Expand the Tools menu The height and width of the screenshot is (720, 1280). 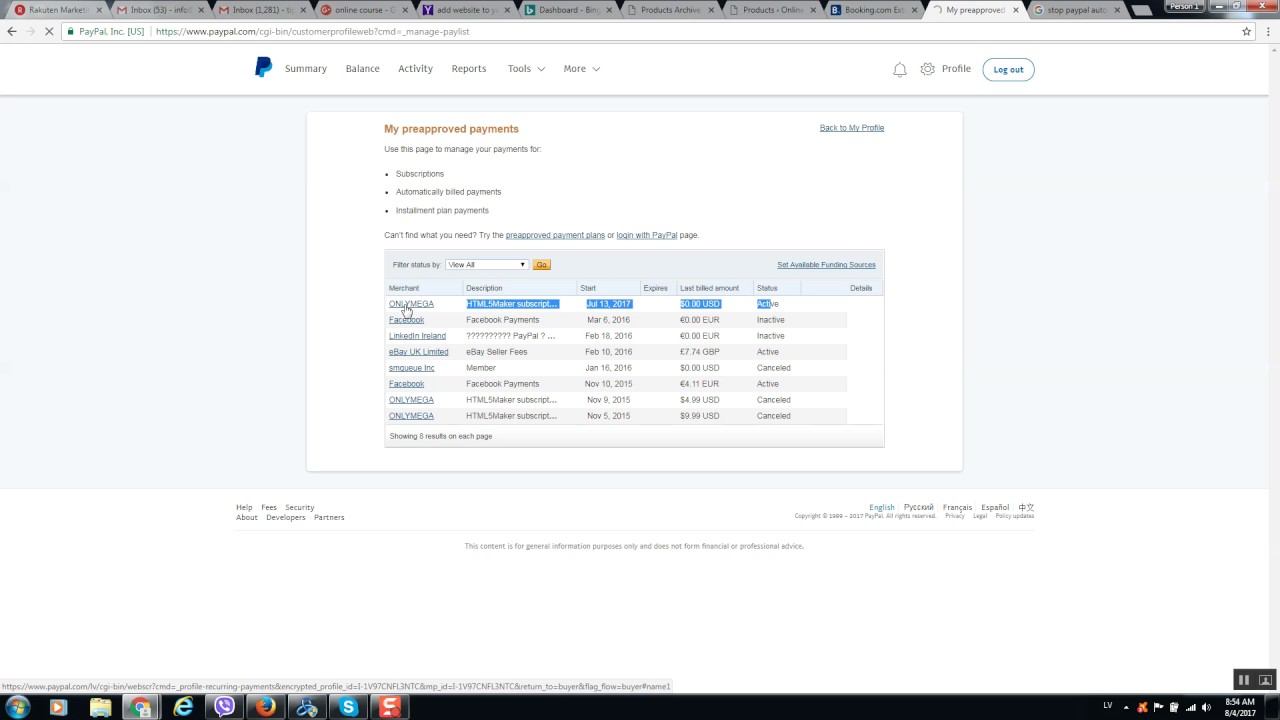[526, 69]
